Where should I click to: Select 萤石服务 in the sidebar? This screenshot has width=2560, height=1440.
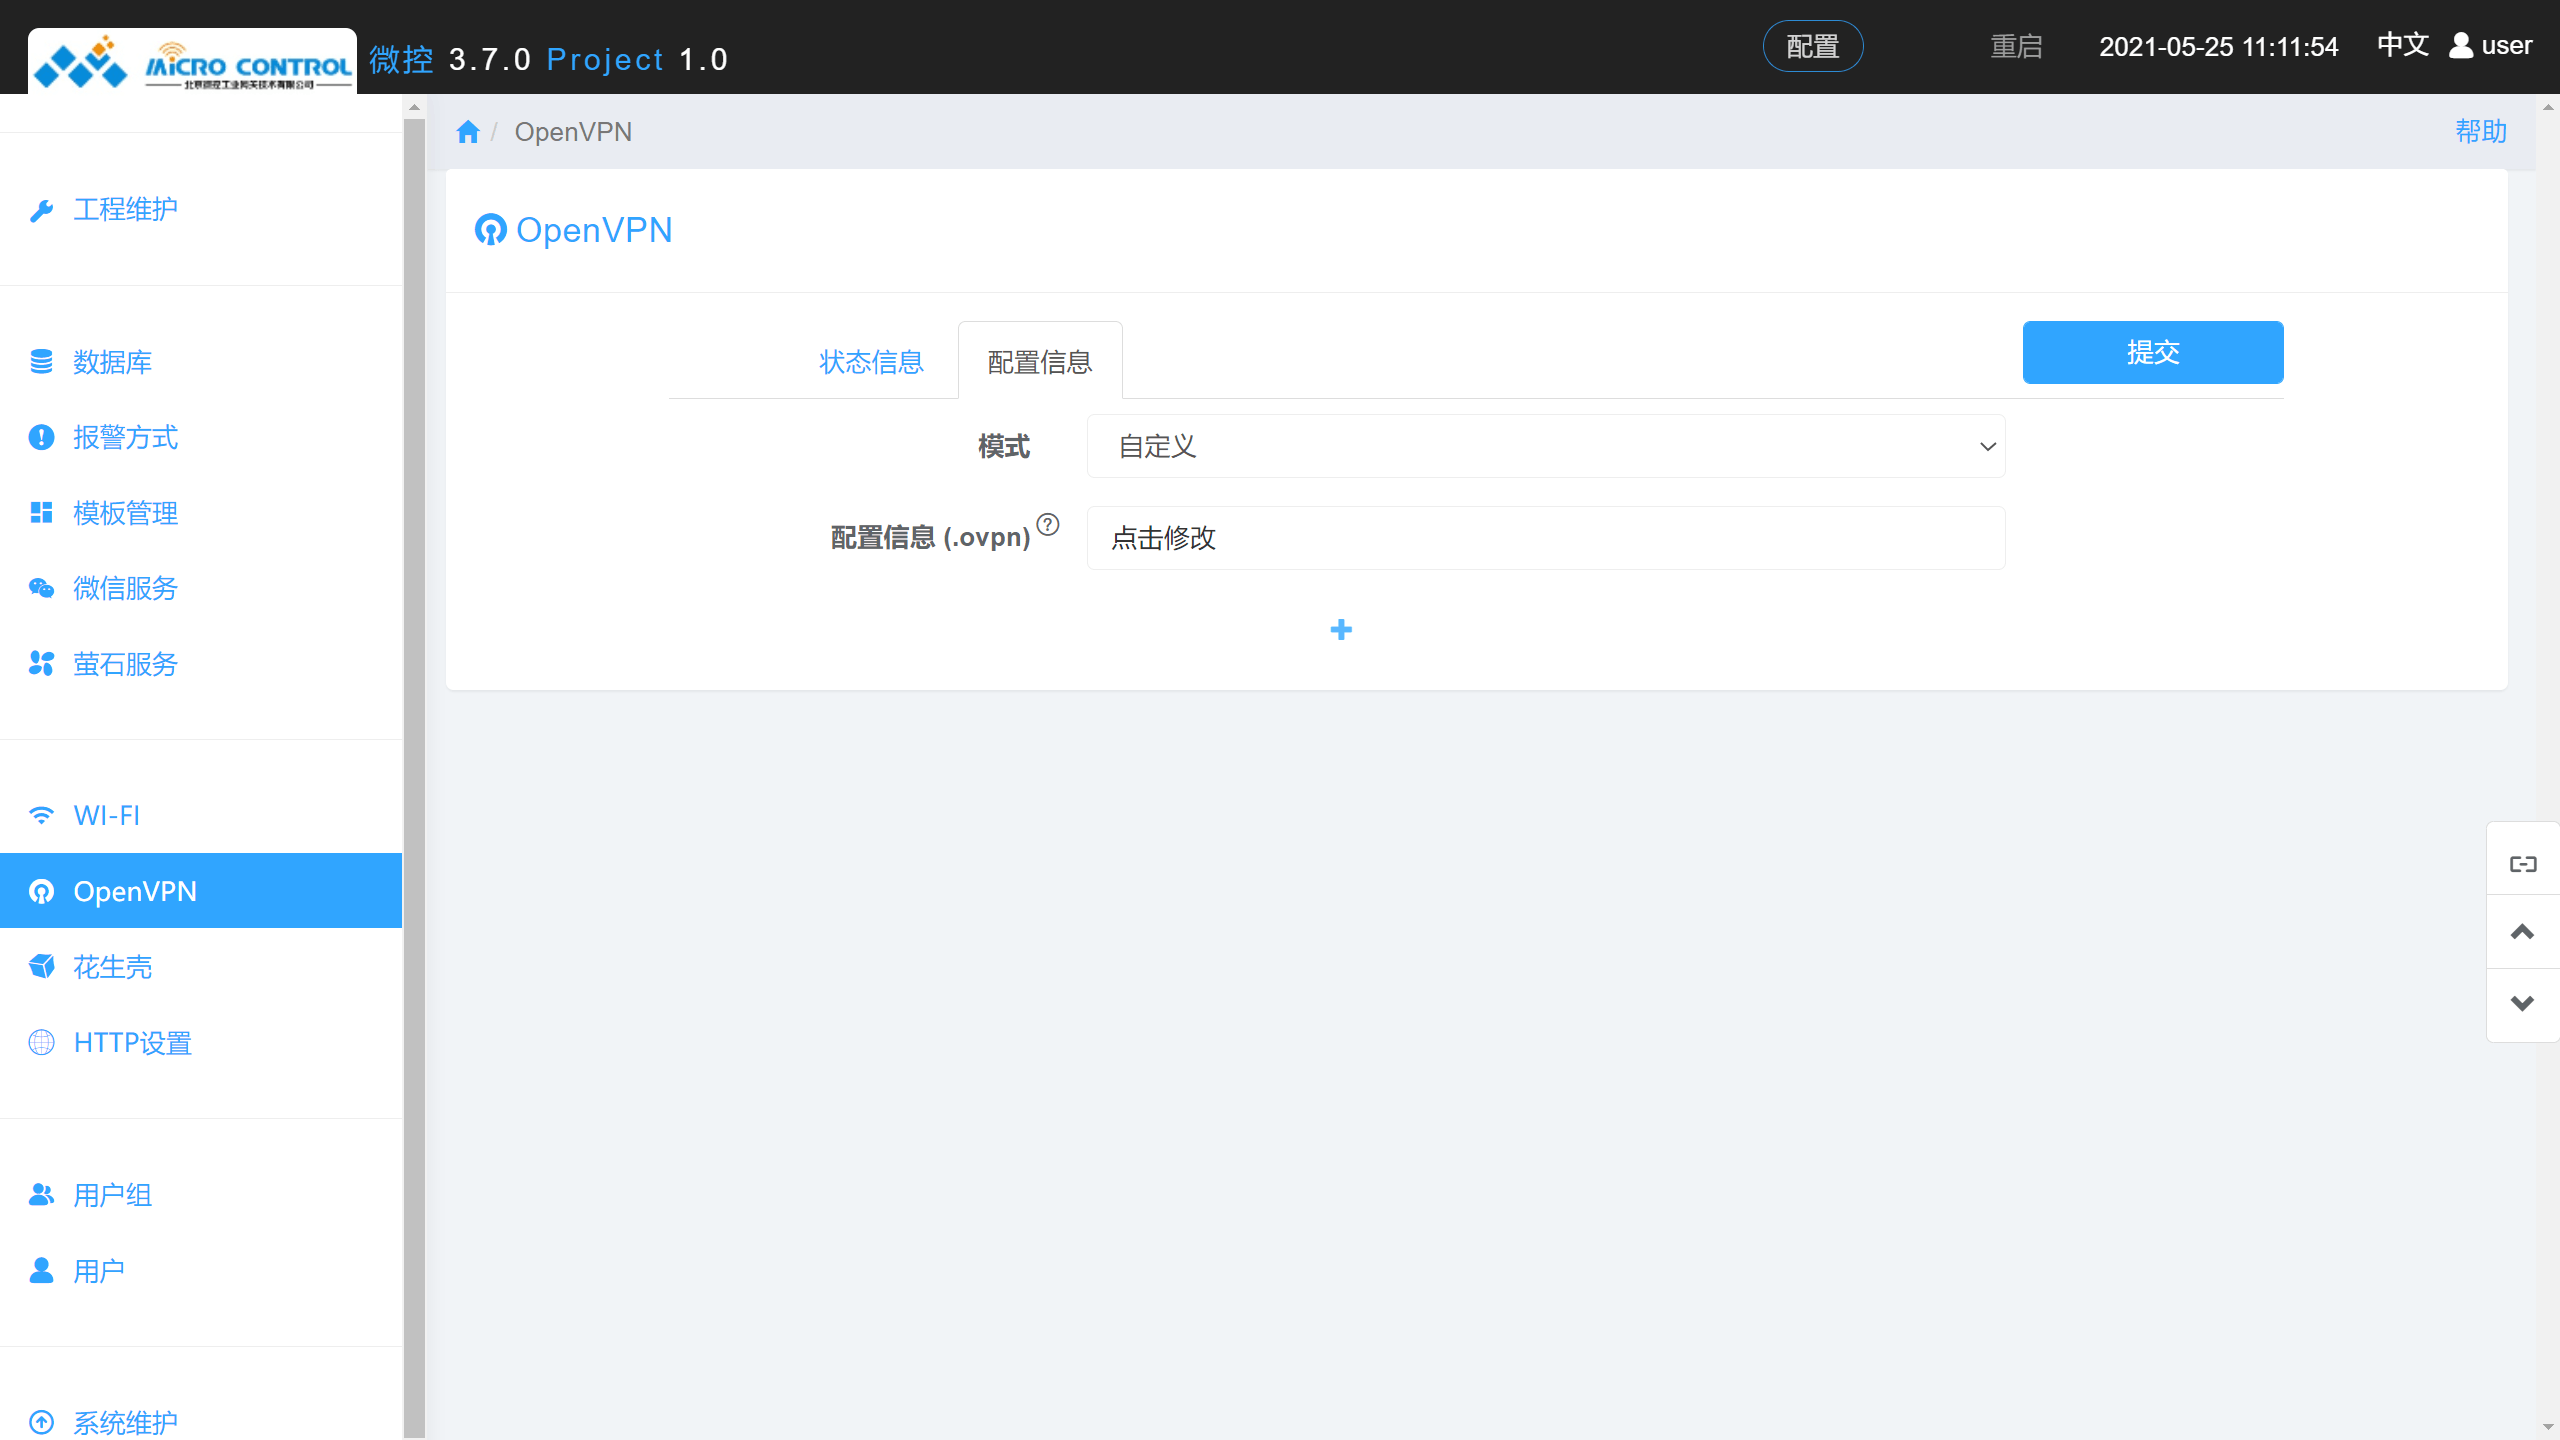(x=125, y=664)
